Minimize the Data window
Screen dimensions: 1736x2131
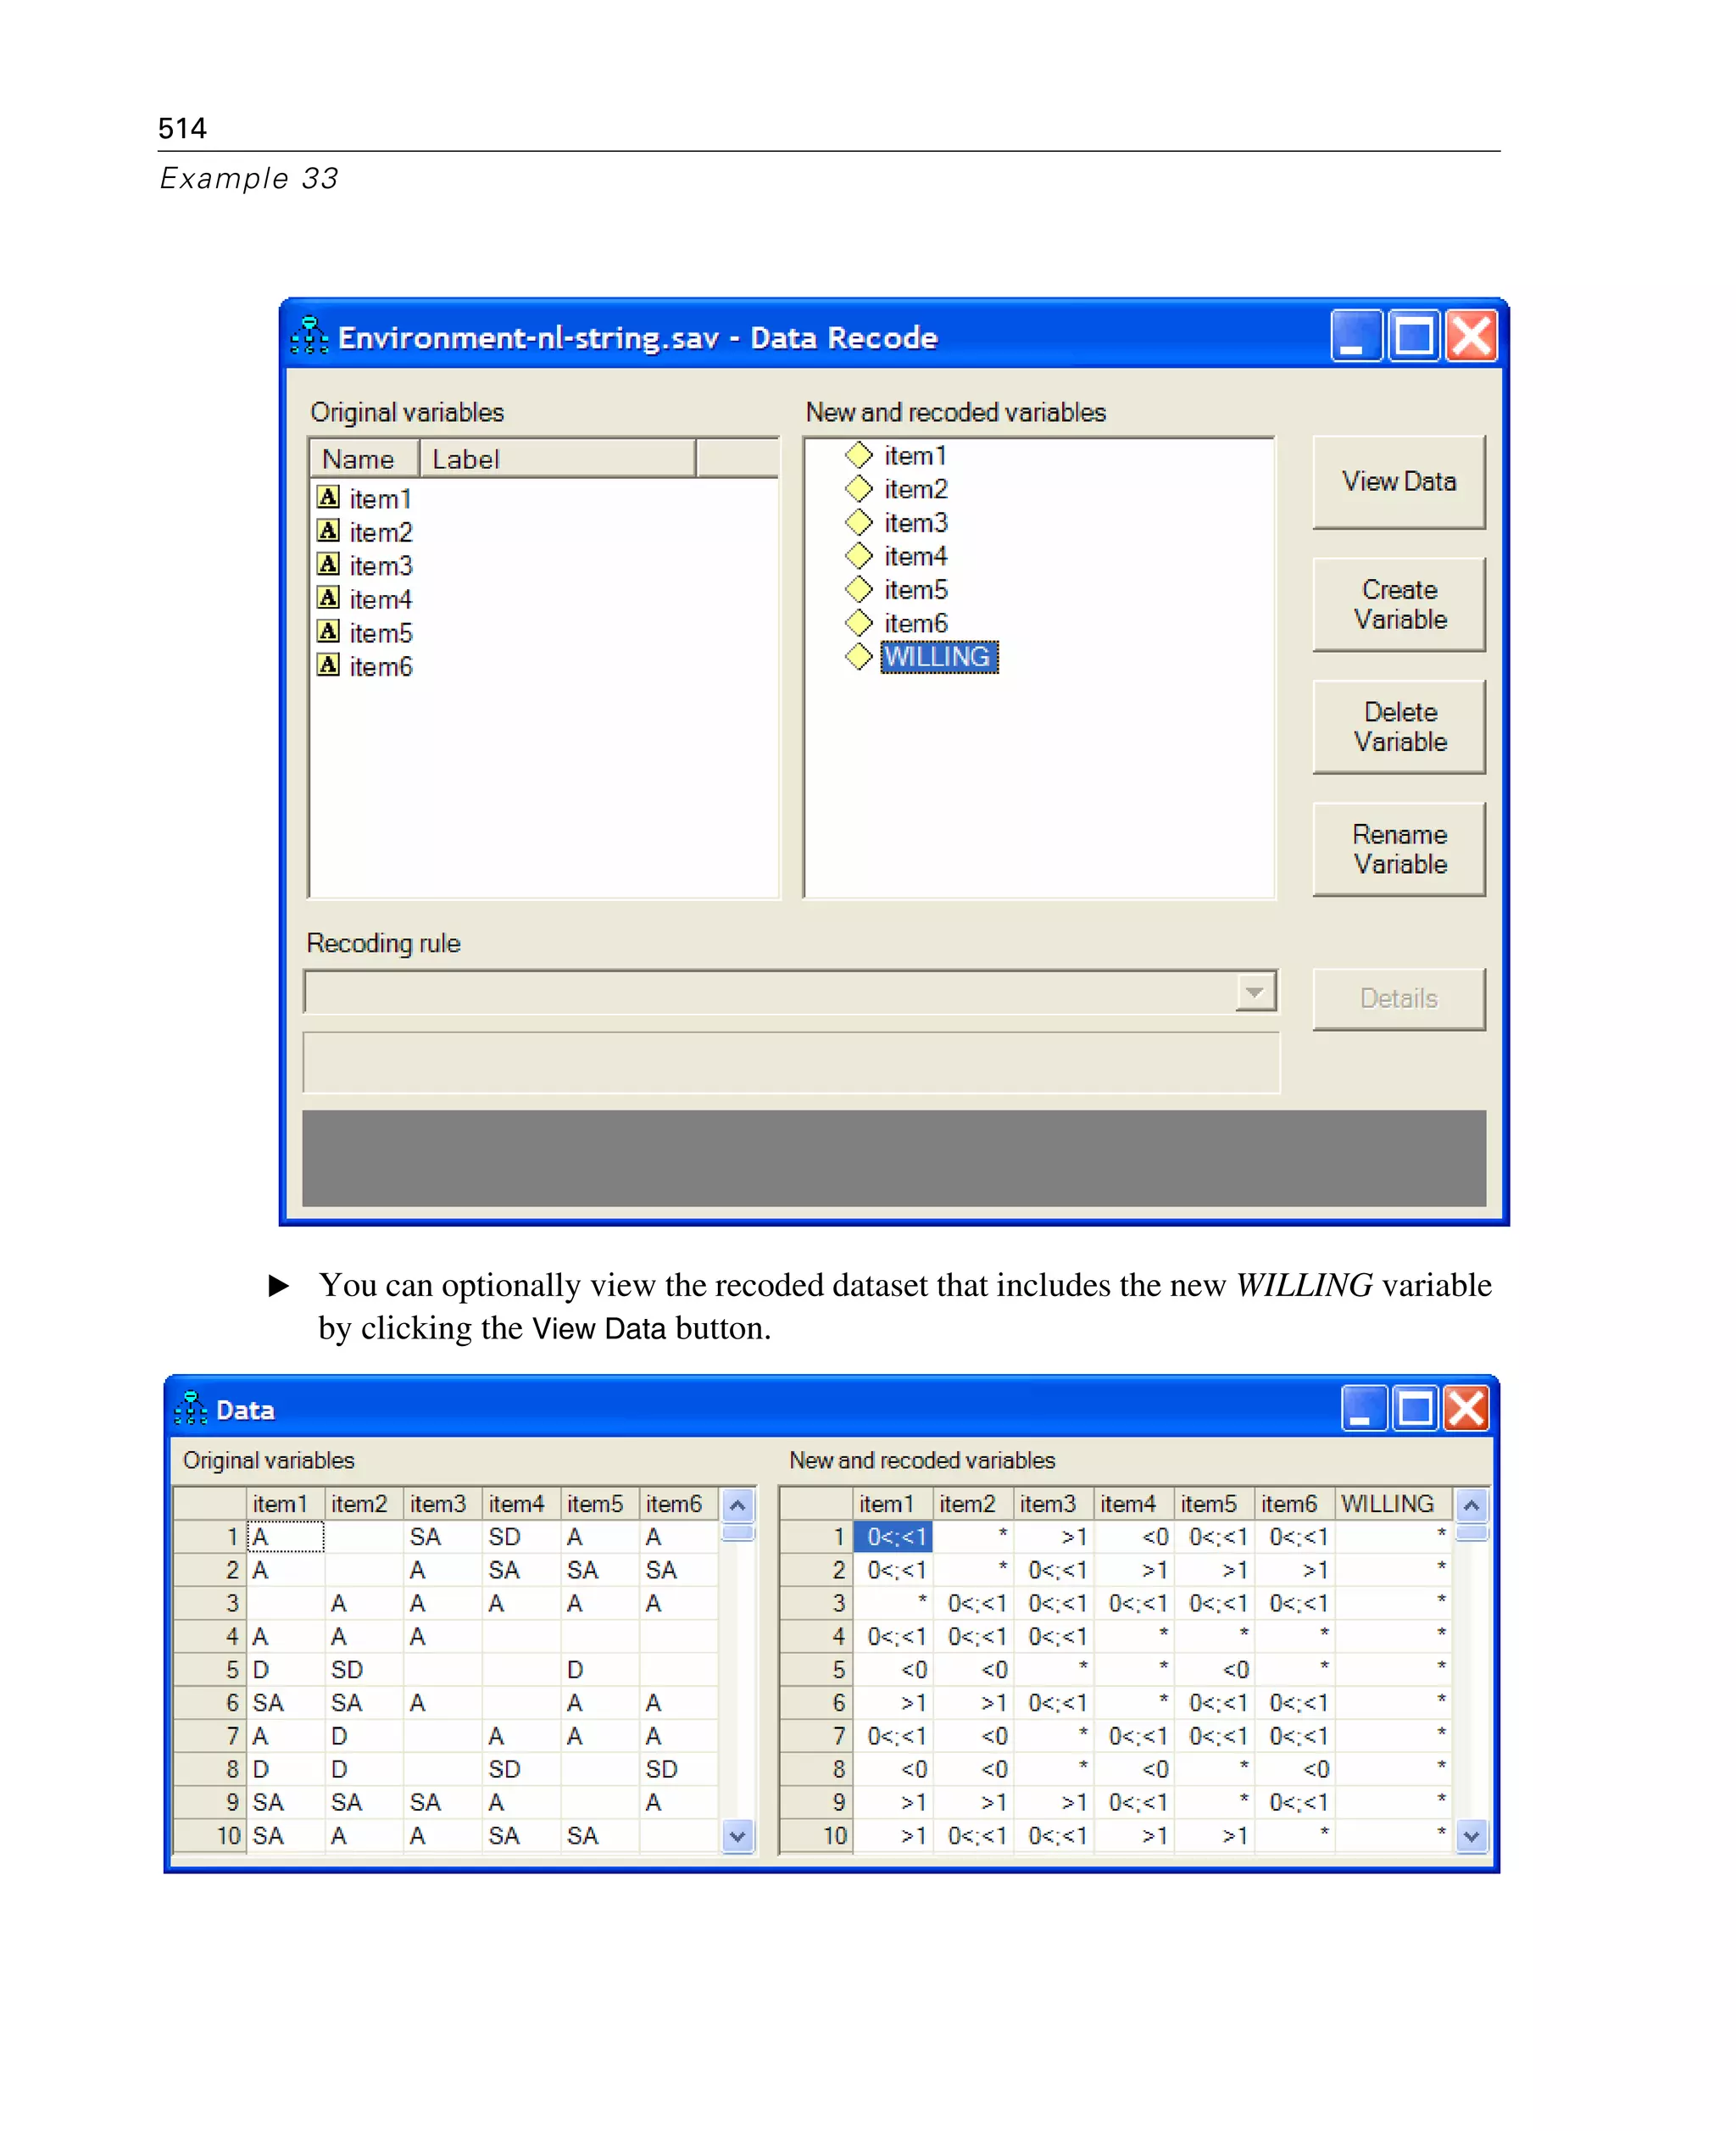[1364, 1408]
